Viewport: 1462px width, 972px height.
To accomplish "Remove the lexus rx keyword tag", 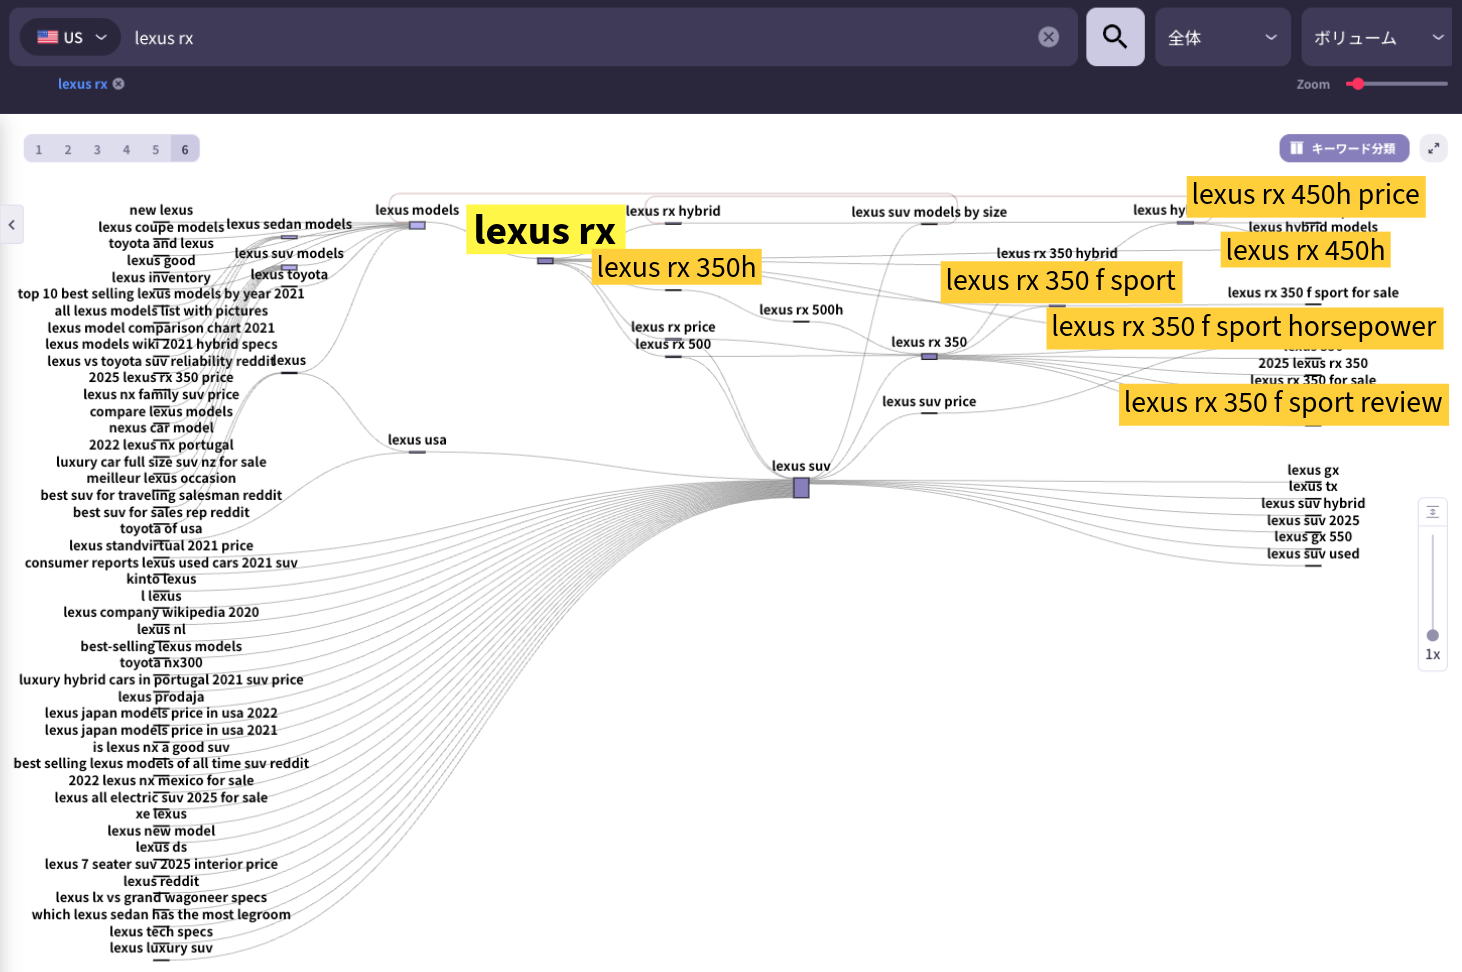I will pos(118,84).
